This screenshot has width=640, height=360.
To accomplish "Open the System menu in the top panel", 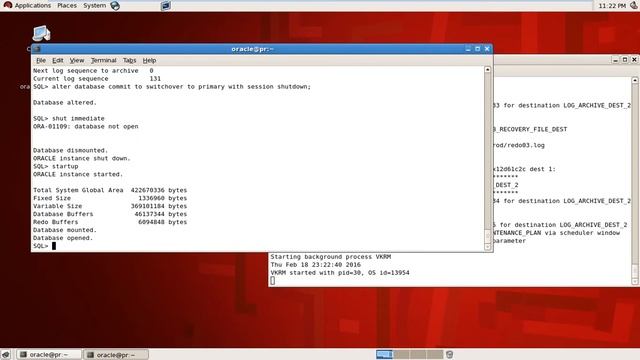I will (94, 6).
